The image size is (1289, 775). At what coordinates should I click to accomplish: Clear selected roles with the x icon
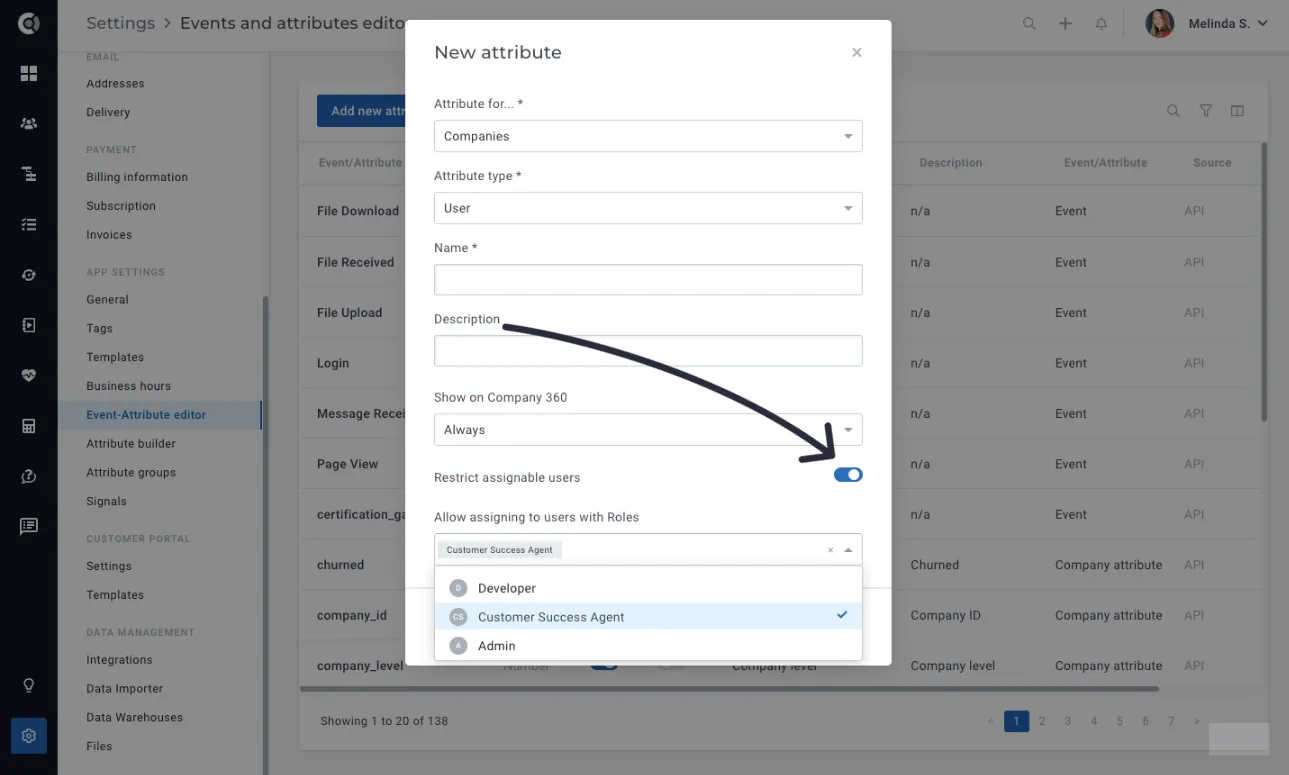click(830, 550)
